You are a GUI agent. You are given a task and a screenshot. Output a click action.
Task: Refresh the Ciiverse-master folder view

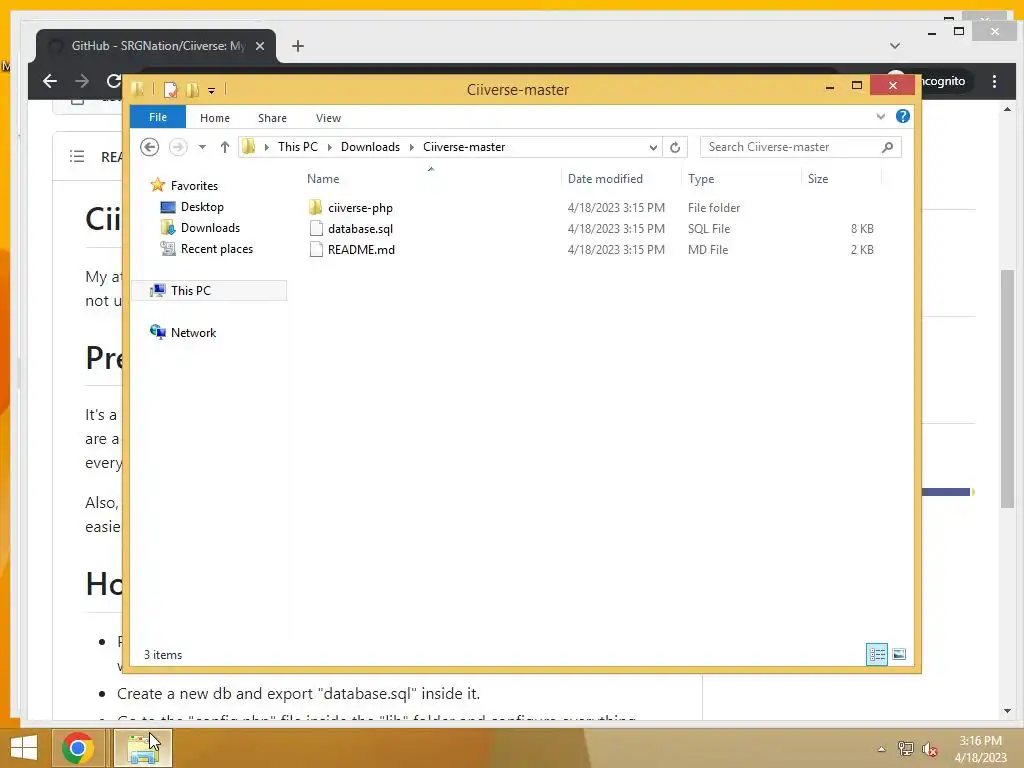tap(675, 147)
